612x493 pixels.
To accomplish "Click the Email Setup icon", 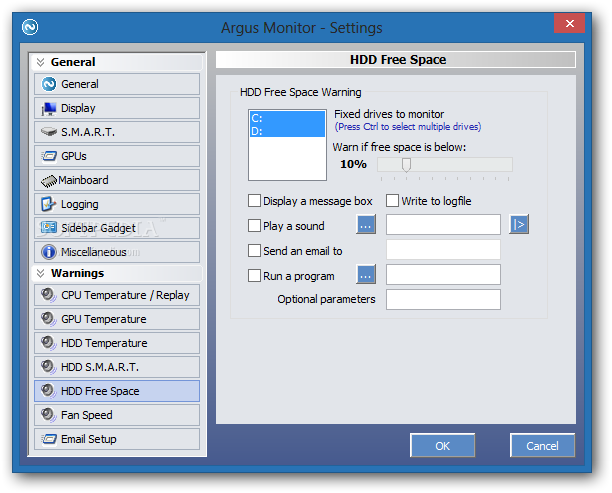I will coord(49,439).
